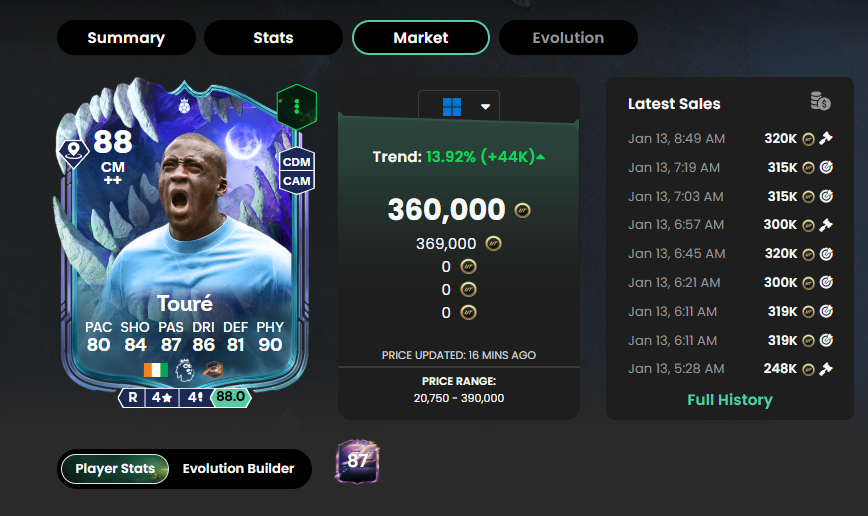Click the auction hammer icon beside 248K sale
The width and height of the screenshot is (868, 516).
pyautogui.click(x=826, y=369)
